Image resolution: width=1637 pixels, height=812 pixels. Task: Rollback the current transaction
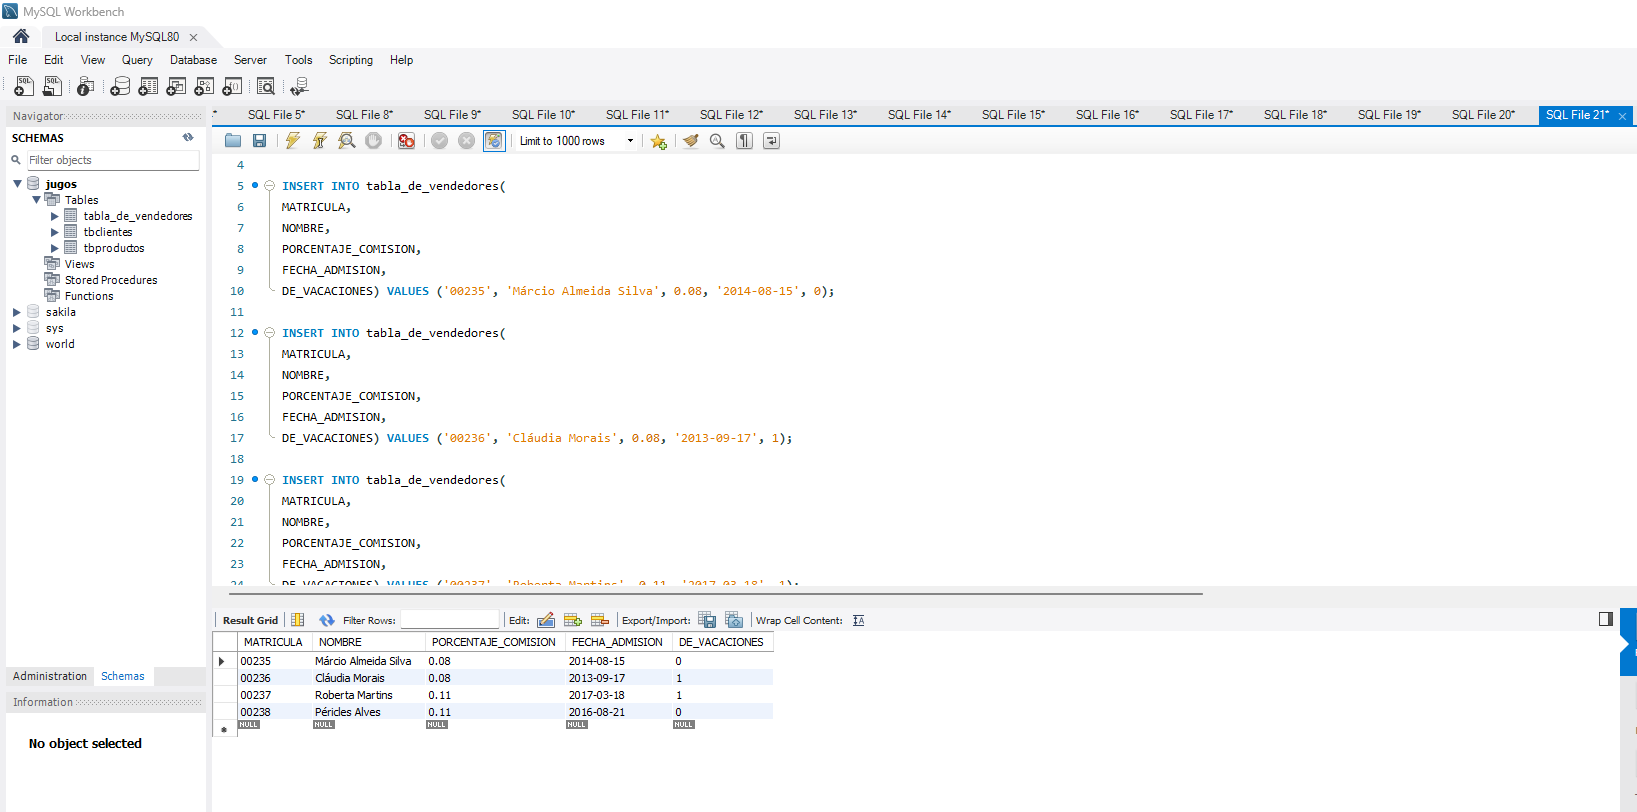(x=466, y=141)
